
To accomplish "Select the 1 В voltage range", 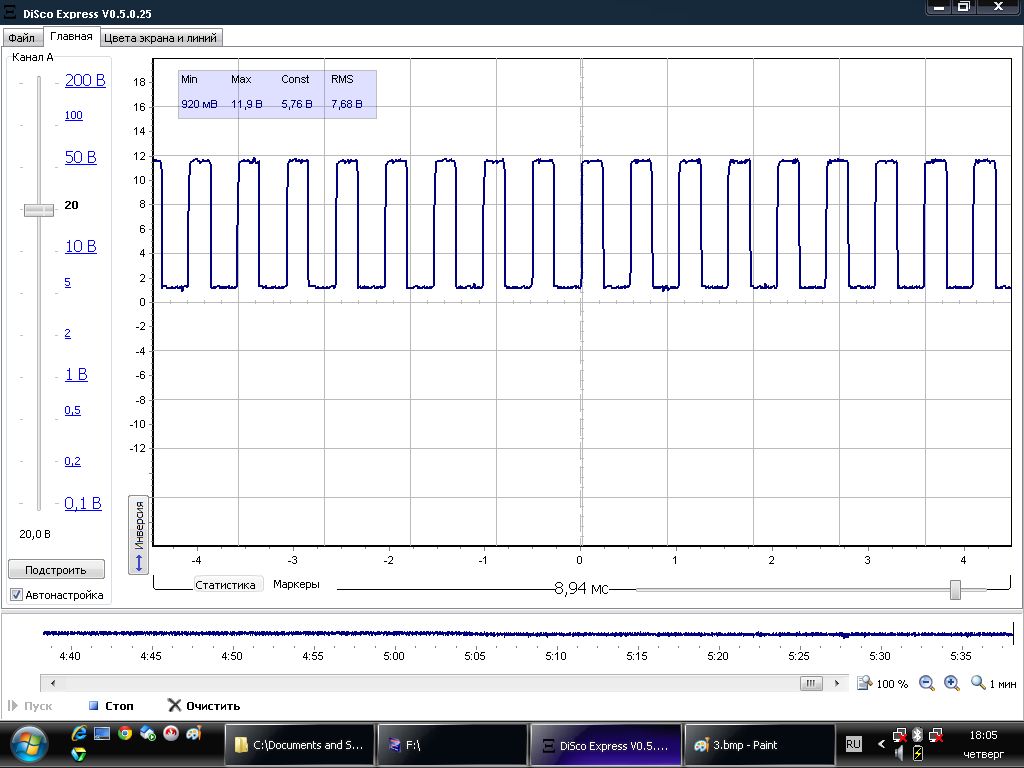I will click(x=76, y=374).
